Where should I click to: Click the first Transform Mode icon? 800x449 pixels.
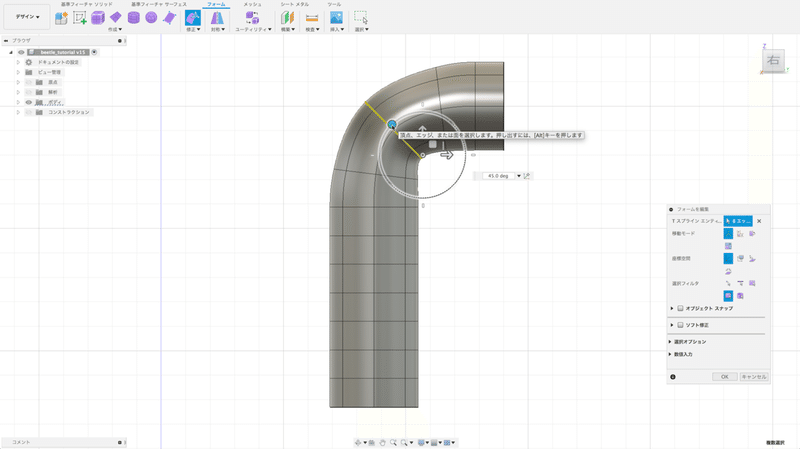click(728, 233)
